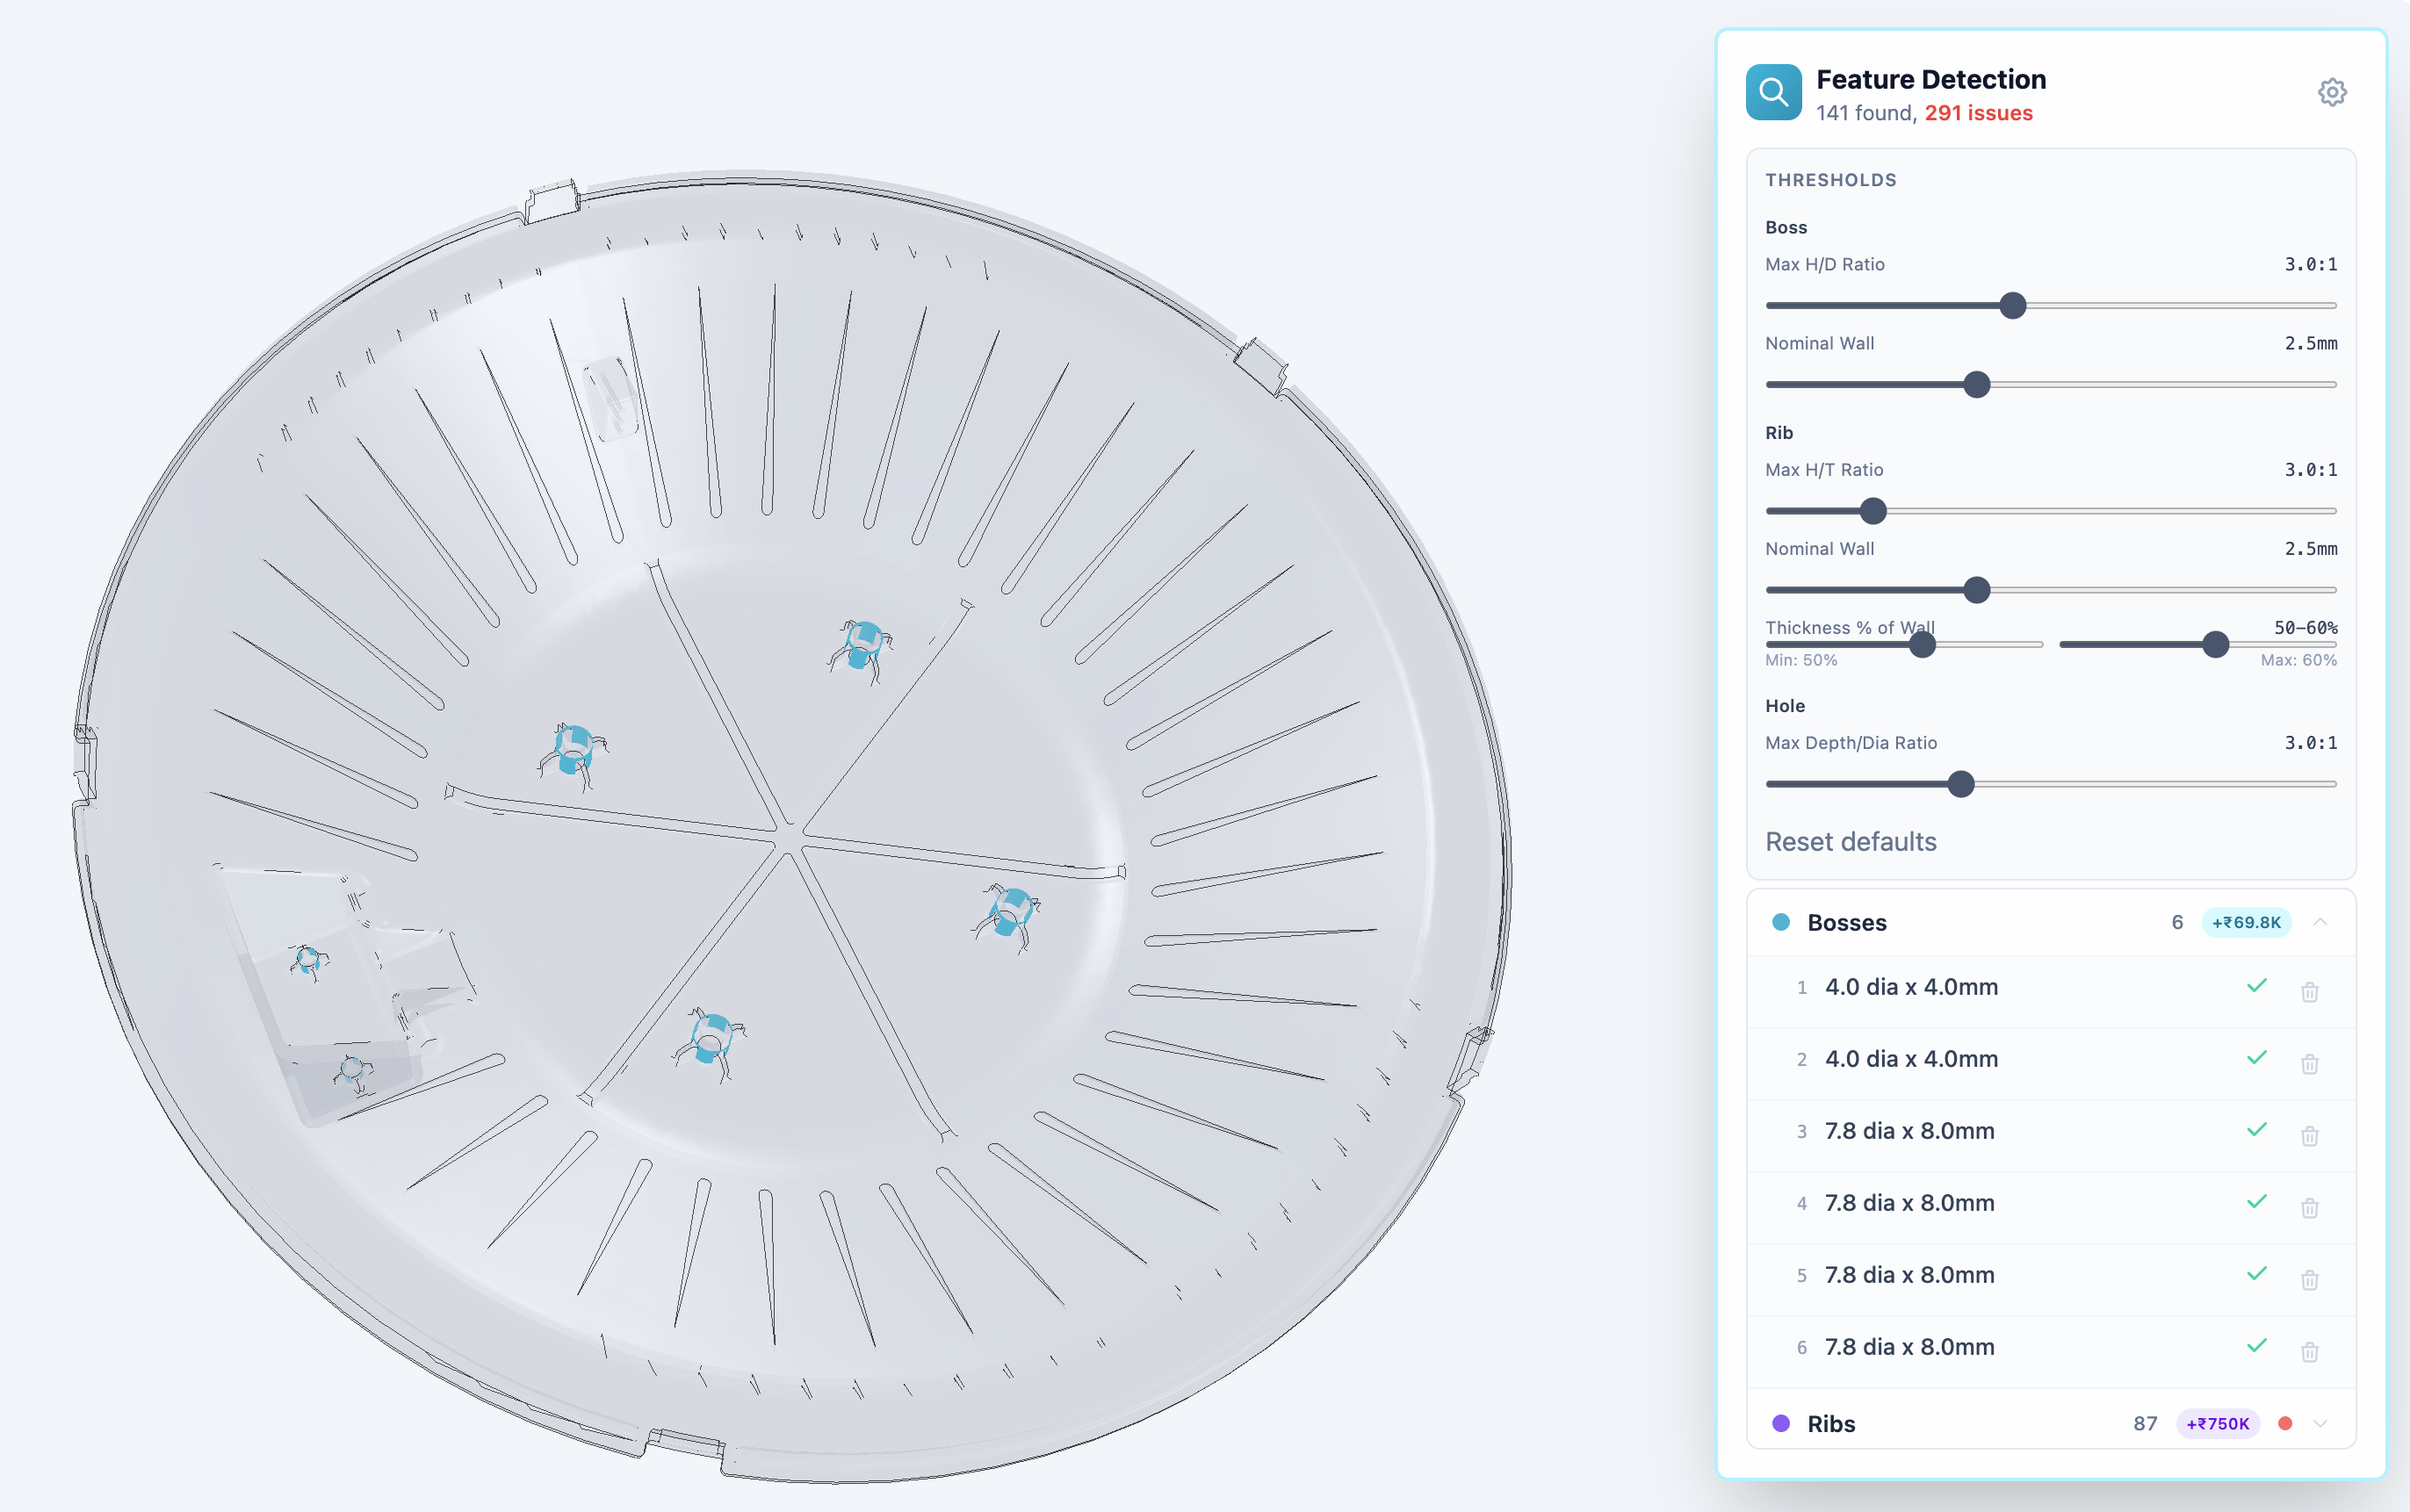2410x1512 pixels.
Task: Click the Feature Detection magnifier icon
Action: (1773, 93)
